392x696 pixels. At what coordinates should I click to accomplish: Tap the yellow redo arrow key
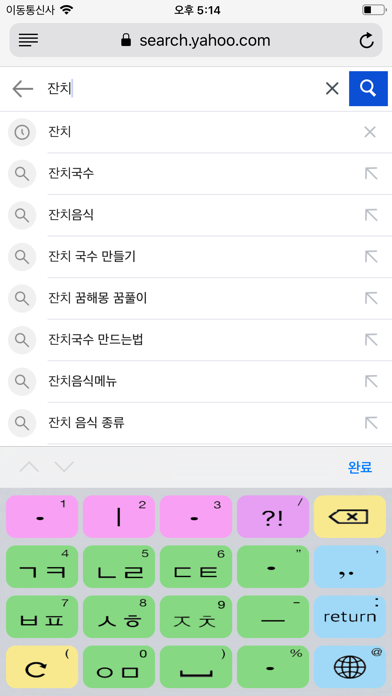42,667
